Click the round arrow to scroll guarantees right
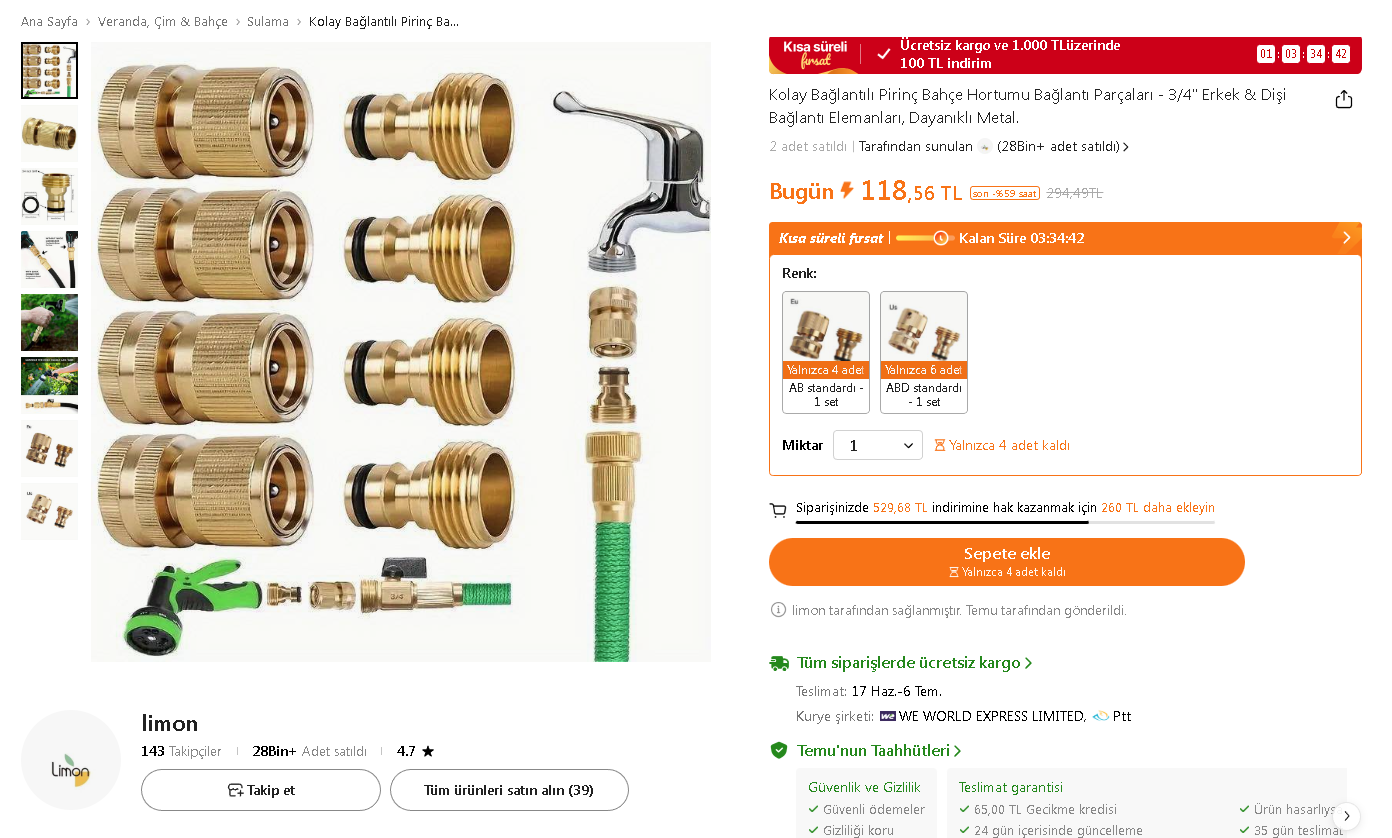1392x838 pixels. coord(1347,815)
